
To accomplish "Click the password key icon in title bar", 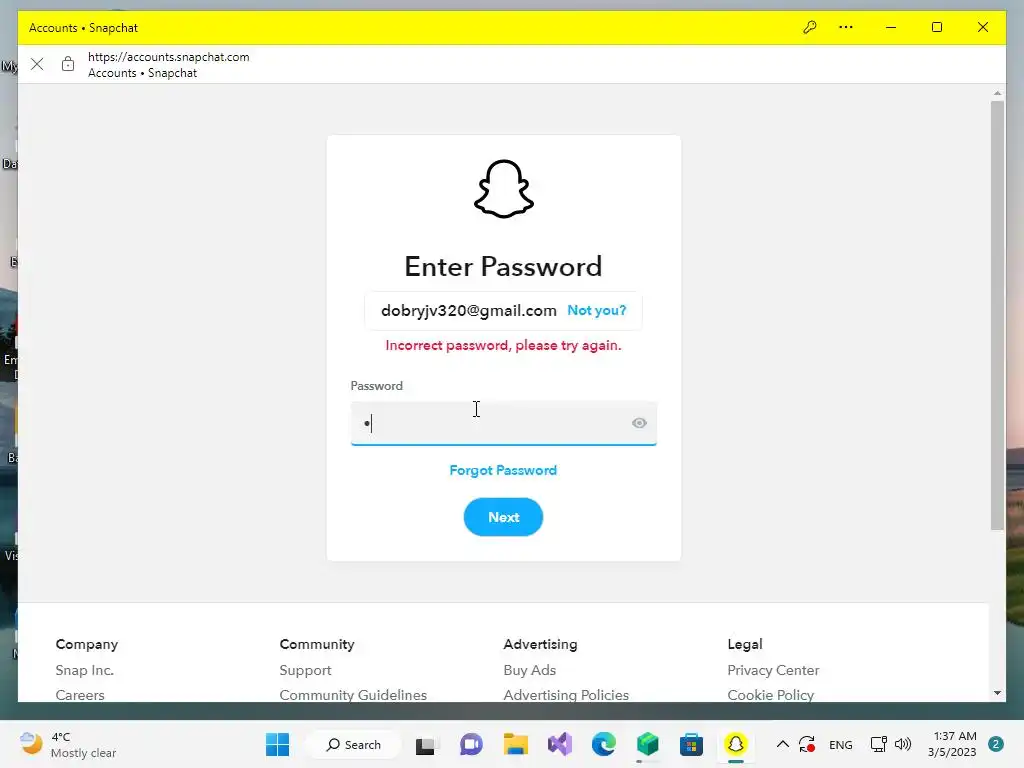I will [810, 27].
